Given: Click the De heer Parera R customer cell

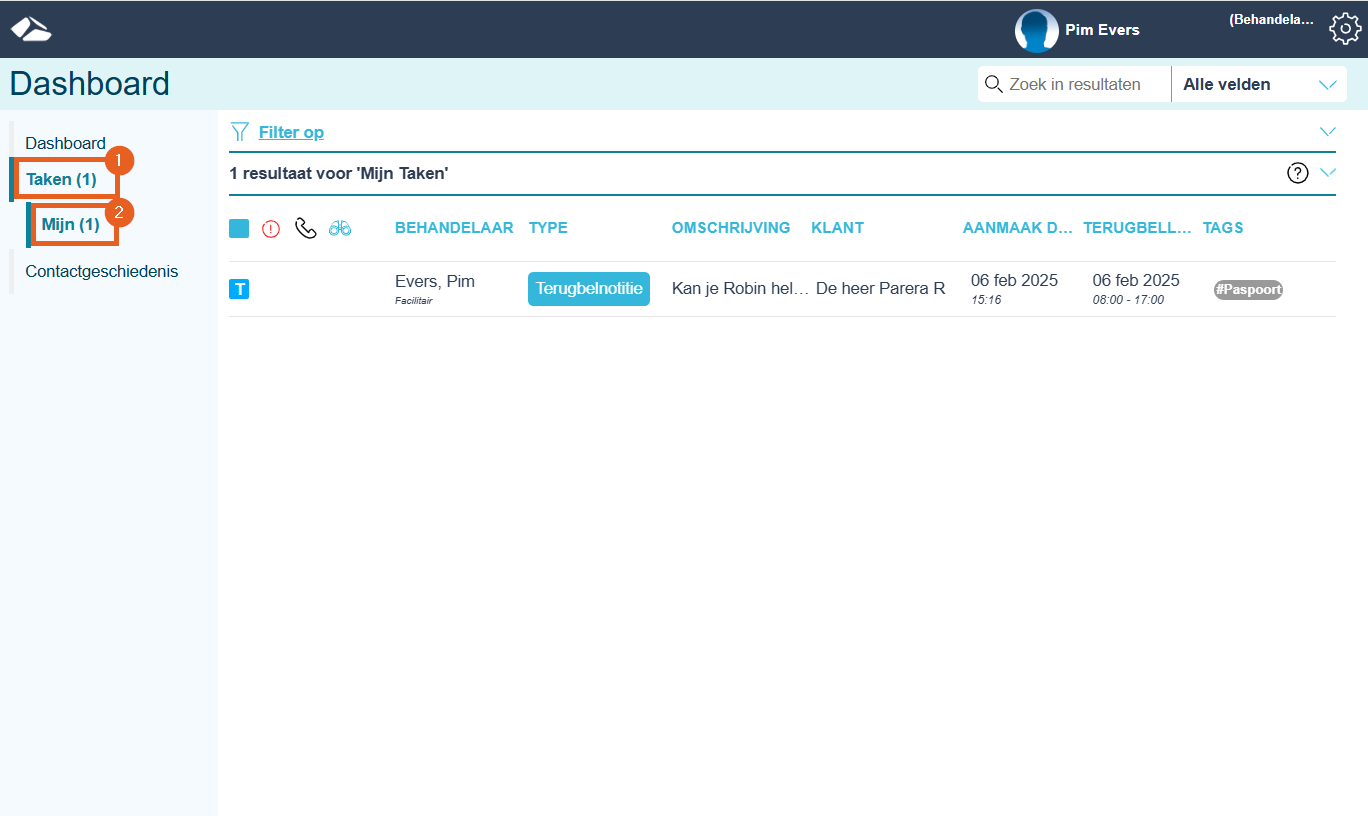Looking at the screenshot, I should coord(880,289).
